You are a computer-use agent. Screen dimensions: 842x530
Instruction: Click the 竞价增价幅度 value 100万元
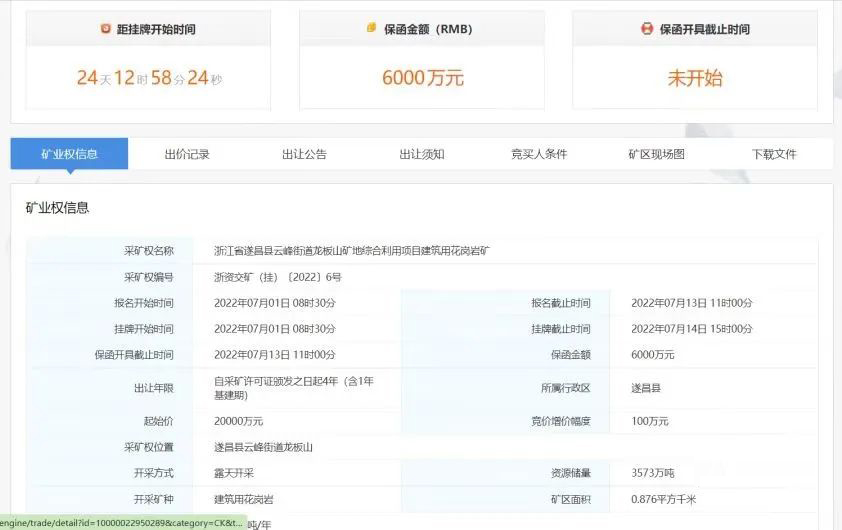pos(650,421)
